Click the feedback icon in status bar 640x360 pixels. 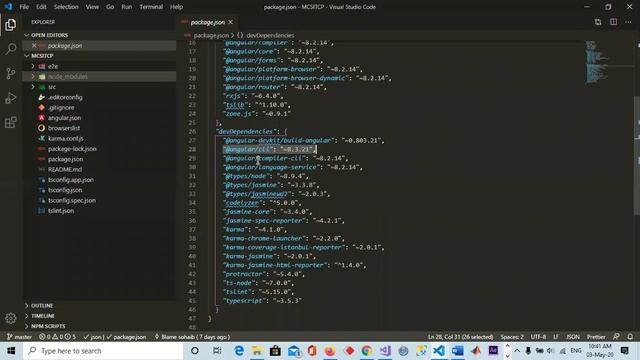pos(616,337)
